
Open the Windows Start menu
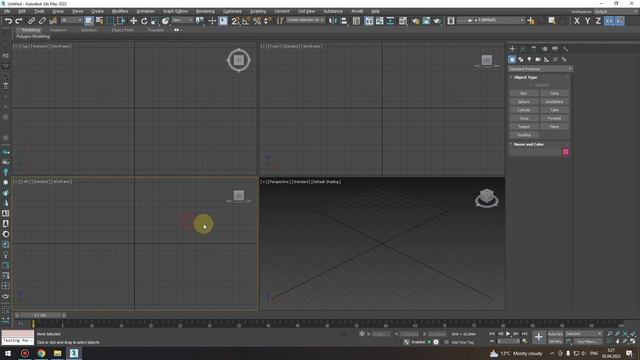pyautogui.click(x=8, y=353)
